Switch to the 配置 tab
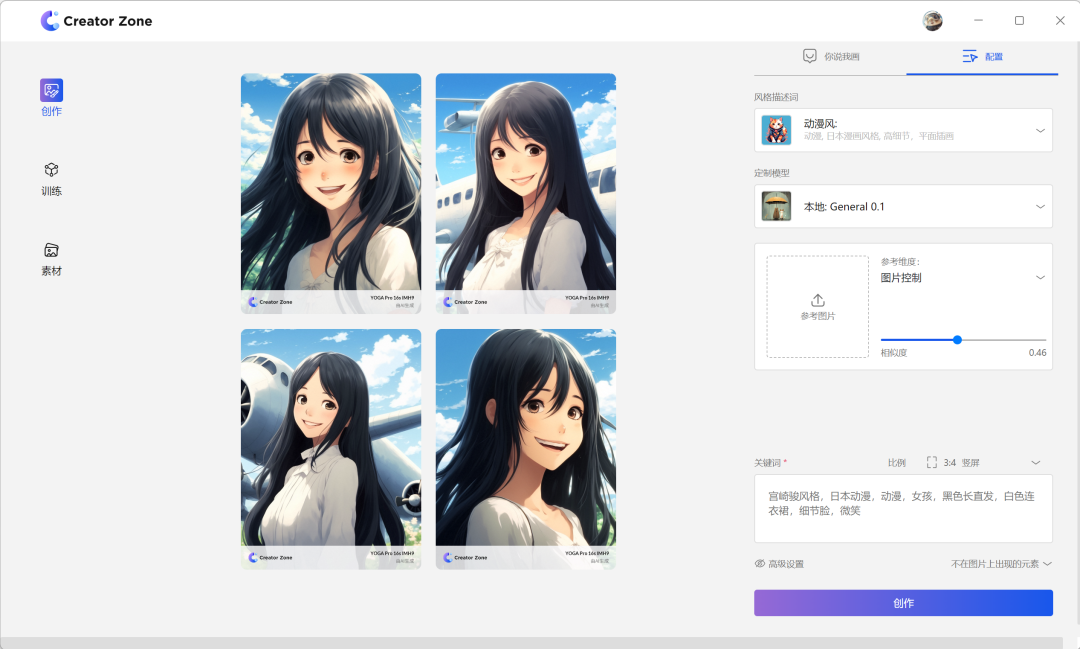The width and height of the screenshot is (1080, 649). click(x=982, y=57)
